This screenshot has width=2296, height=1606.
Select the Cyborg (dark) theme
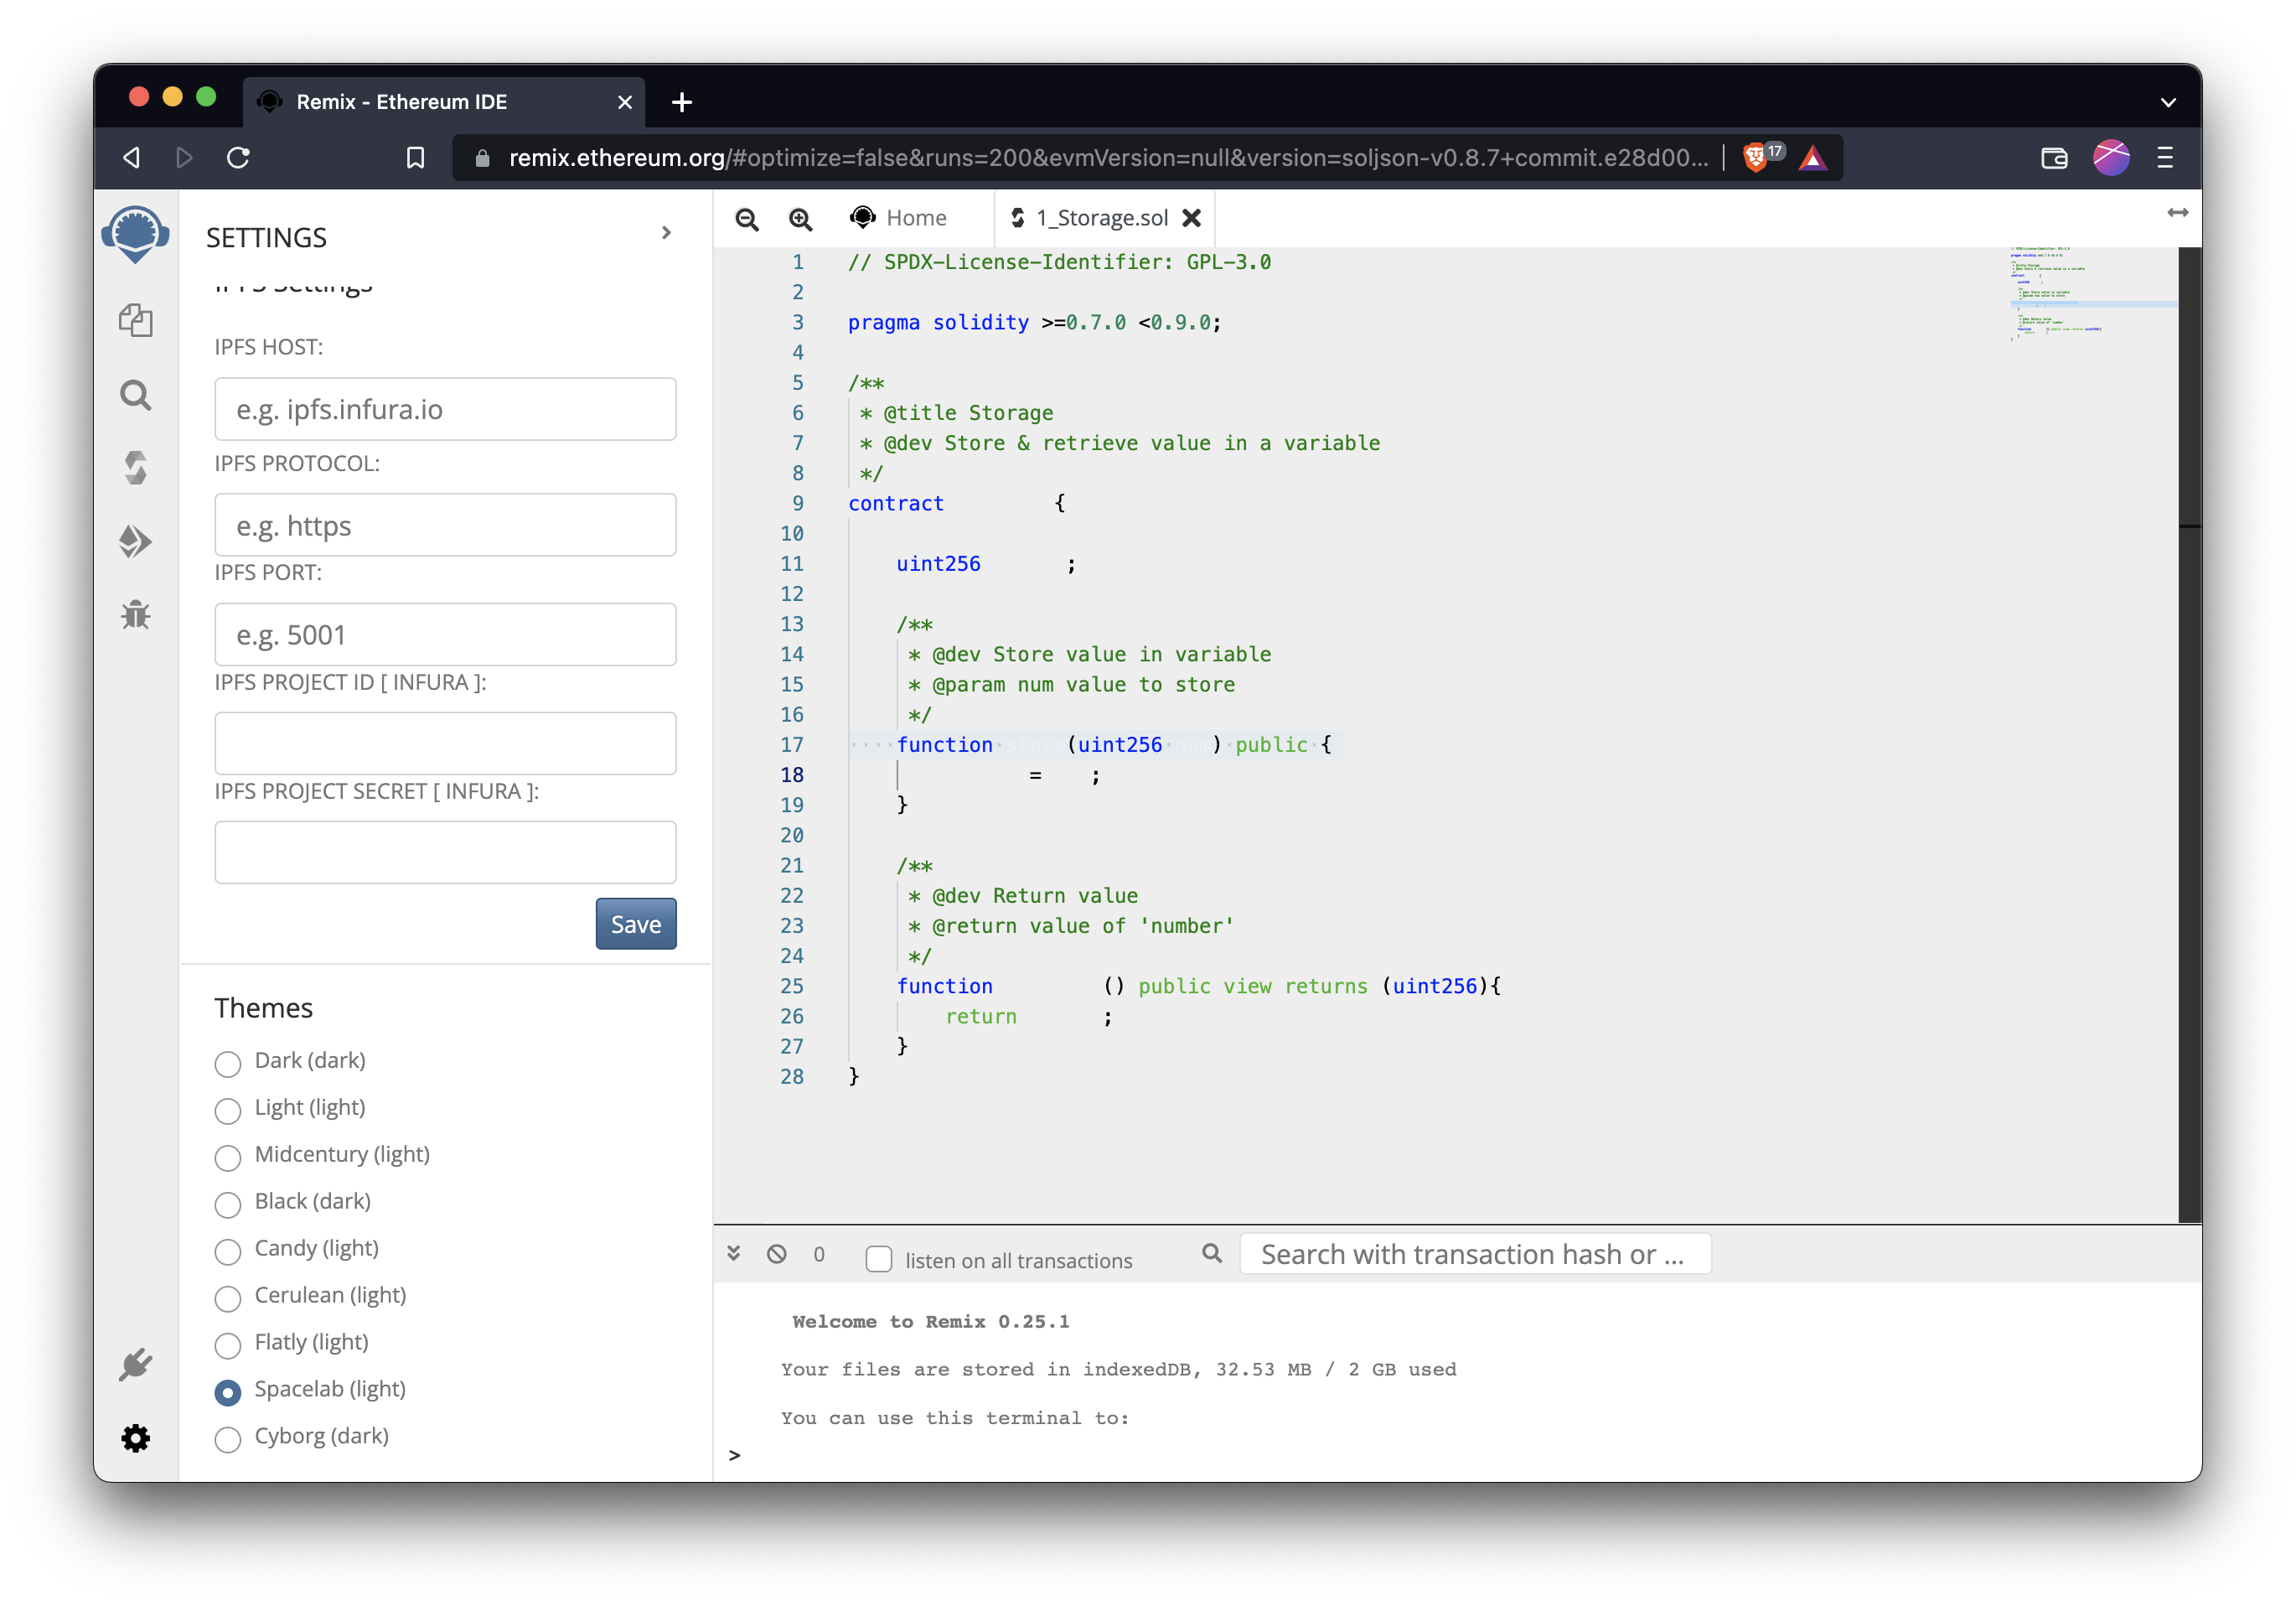click(x=228, y=1439)
